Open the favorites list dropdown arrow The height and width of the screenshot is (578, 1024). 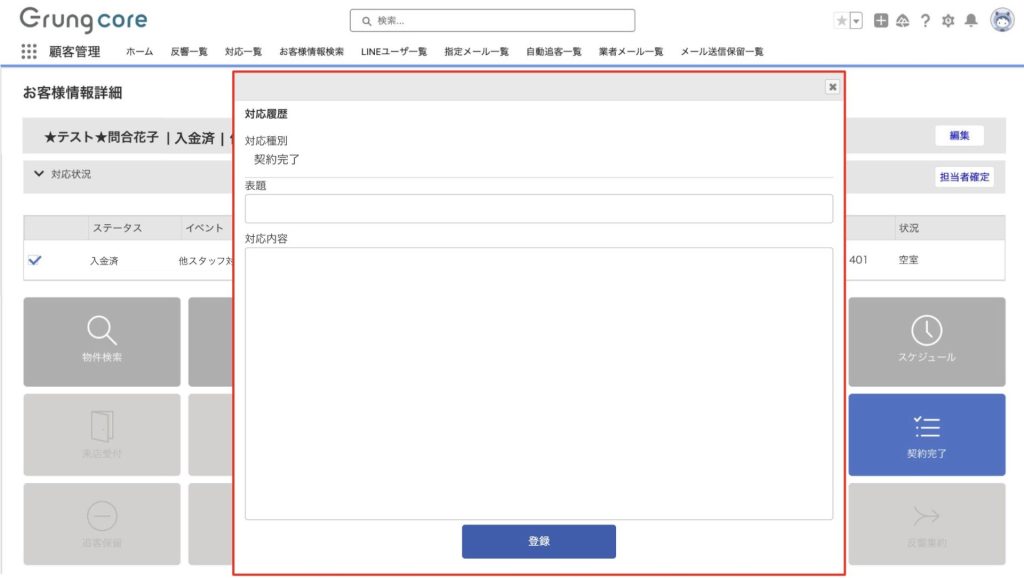(856, 21)
